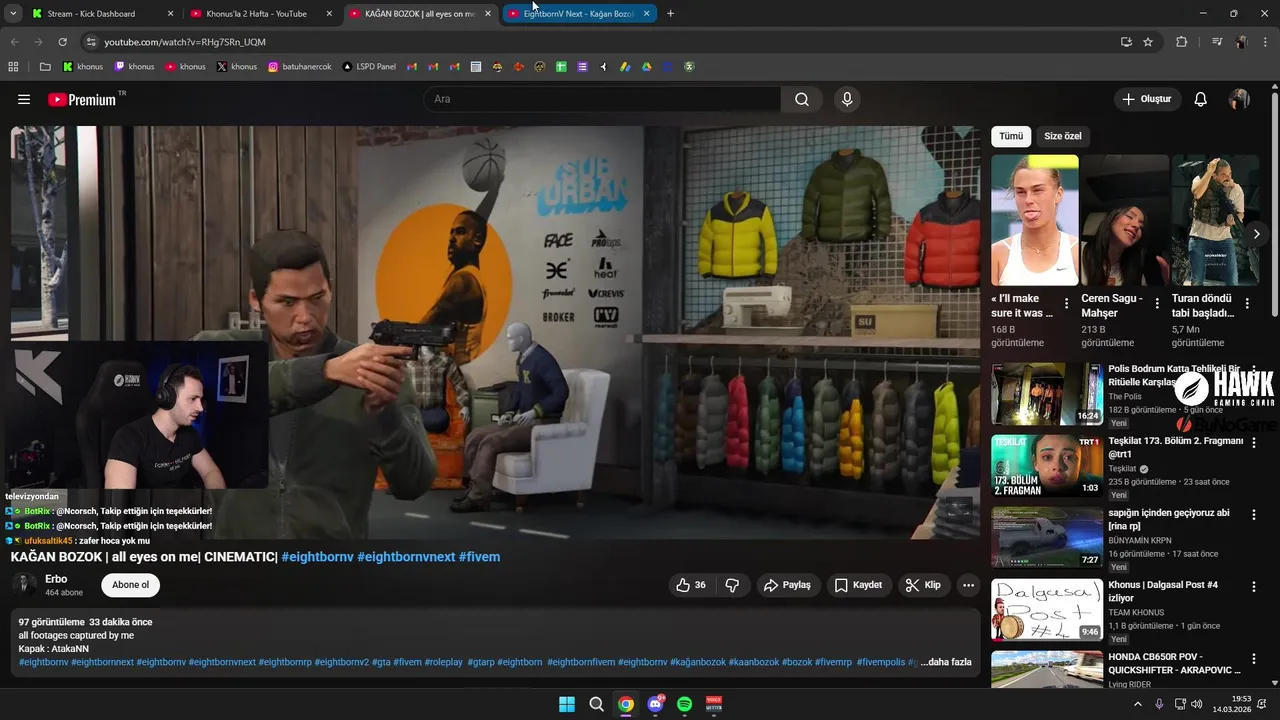The width and height of the screenshot is (1280, 720).
Task: Open Polis Bodrum Katta video thumbnail
Action: coord(1047,394)
